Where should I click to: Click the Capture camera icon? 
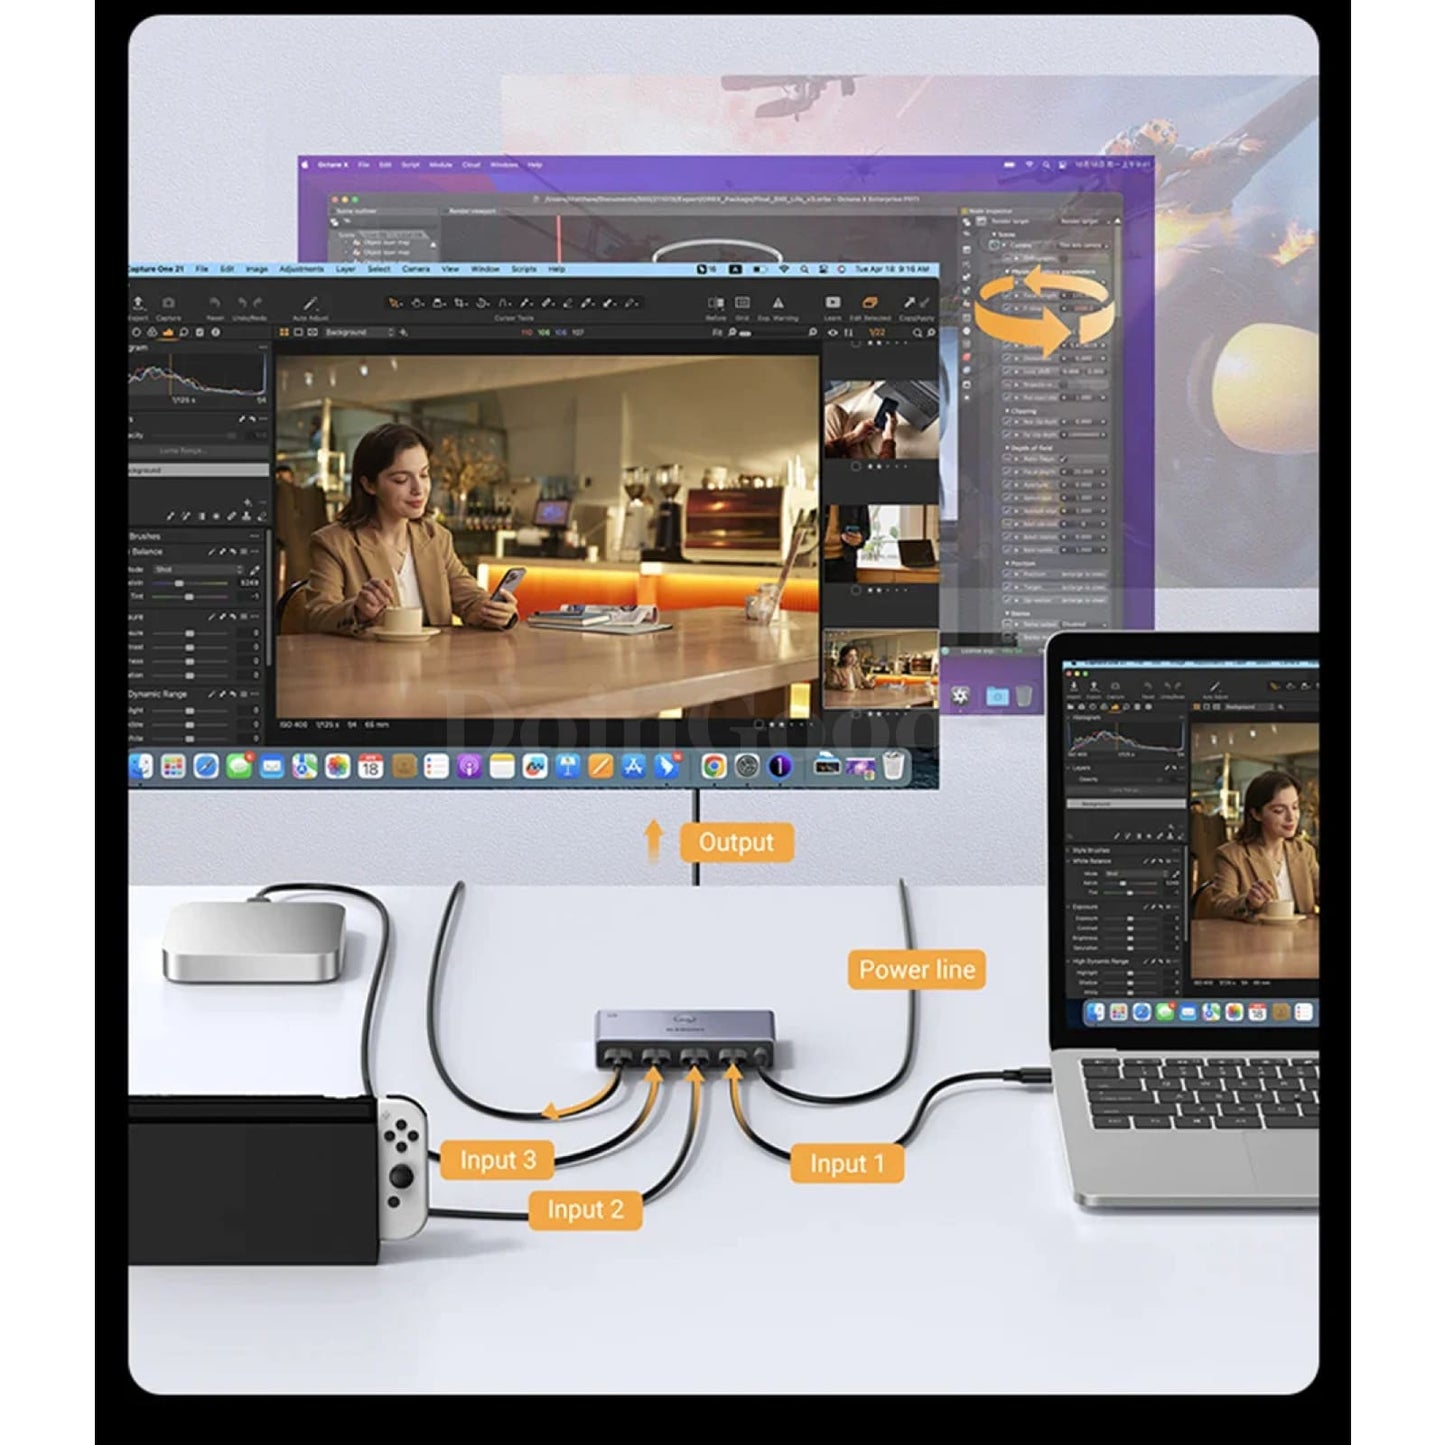pyautogui.click(x=168, y=304)
